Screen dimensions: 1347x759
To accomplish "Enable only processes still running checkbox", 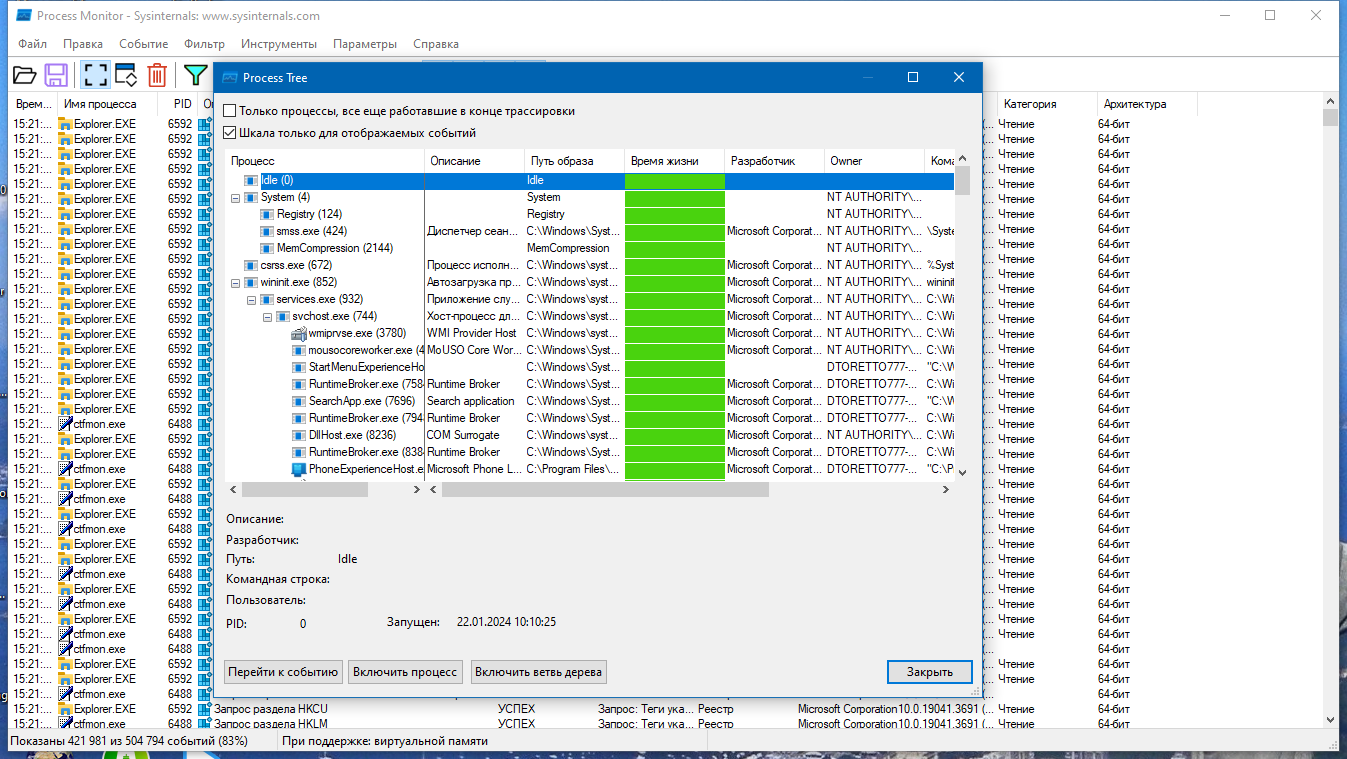I will pyautogui.click(x=230, y=111).
